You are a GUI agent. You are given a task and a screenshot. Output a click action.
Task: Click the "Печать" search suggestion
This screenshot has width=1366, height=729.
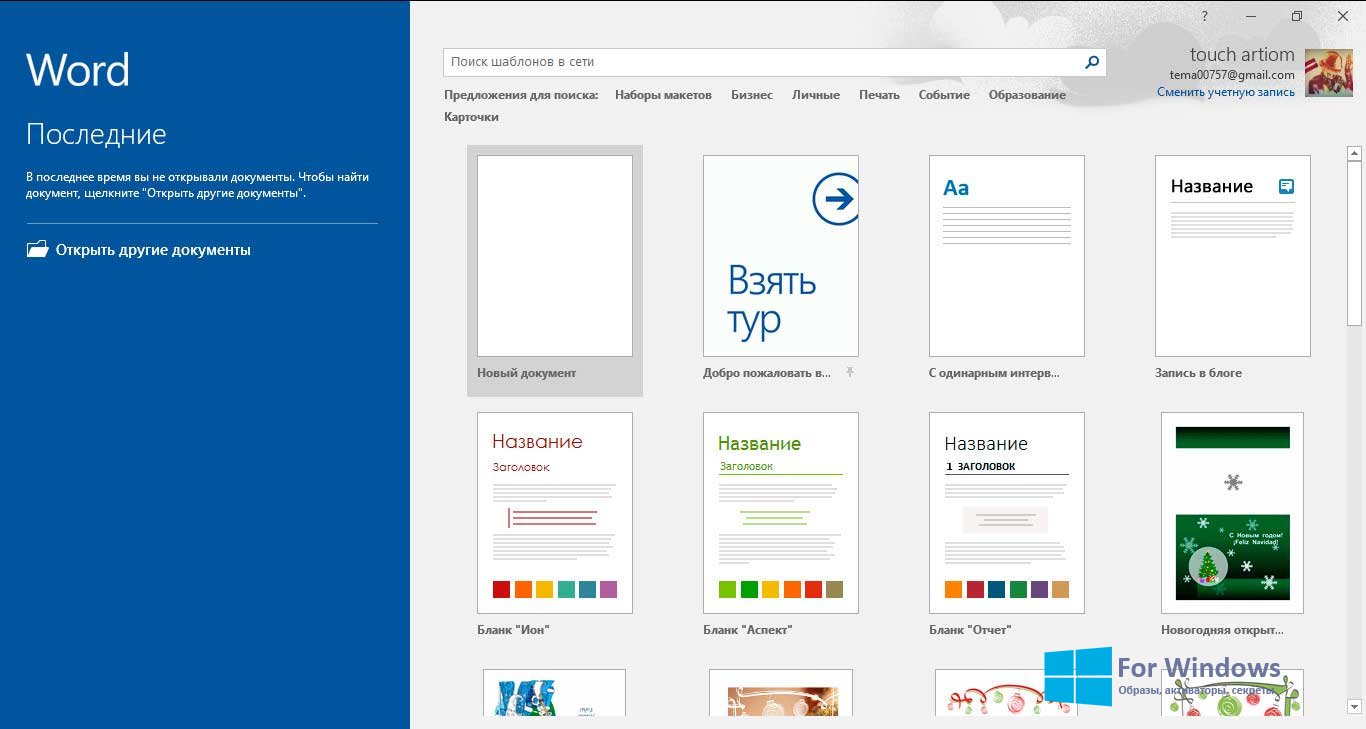click(879, 95)
